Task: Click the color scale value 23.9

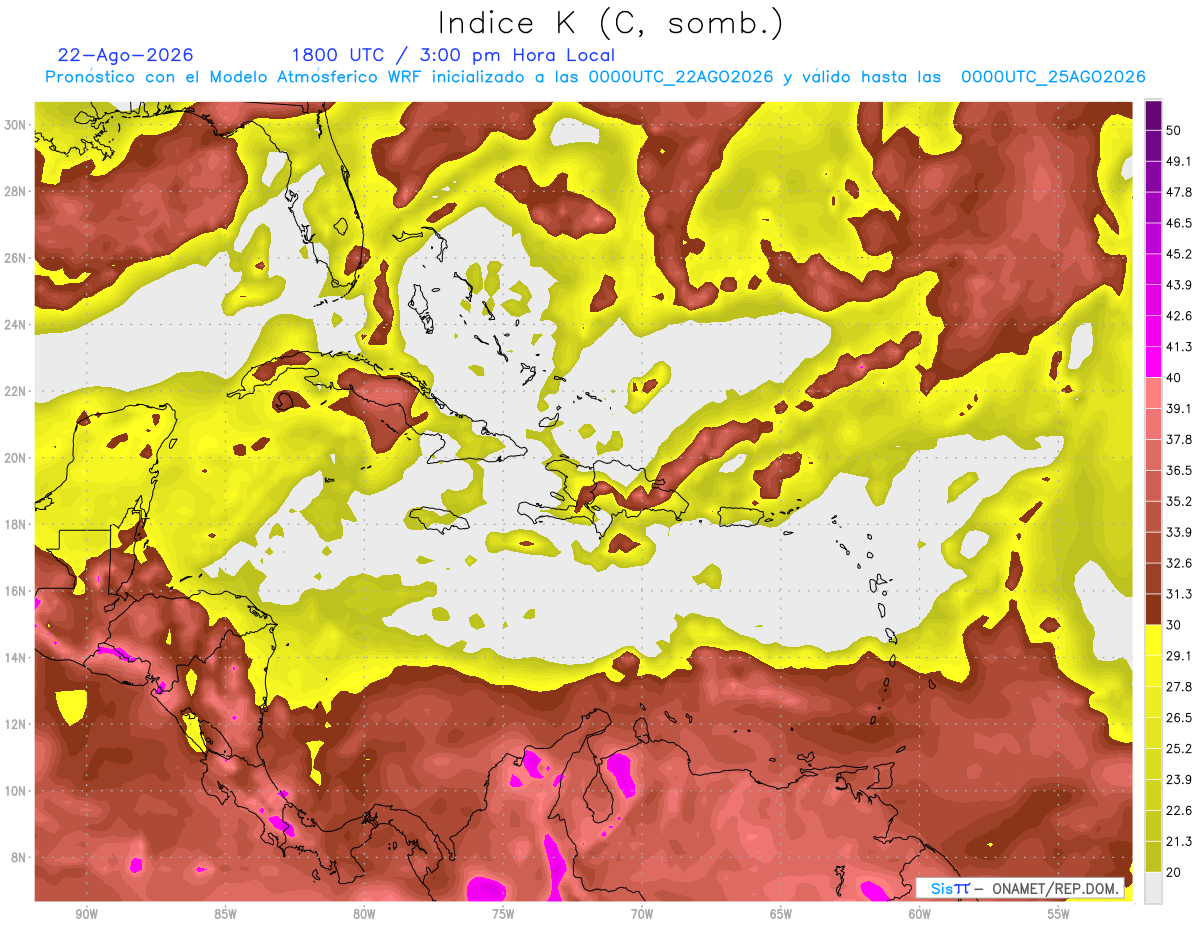Action: [x=1179, y=779]
